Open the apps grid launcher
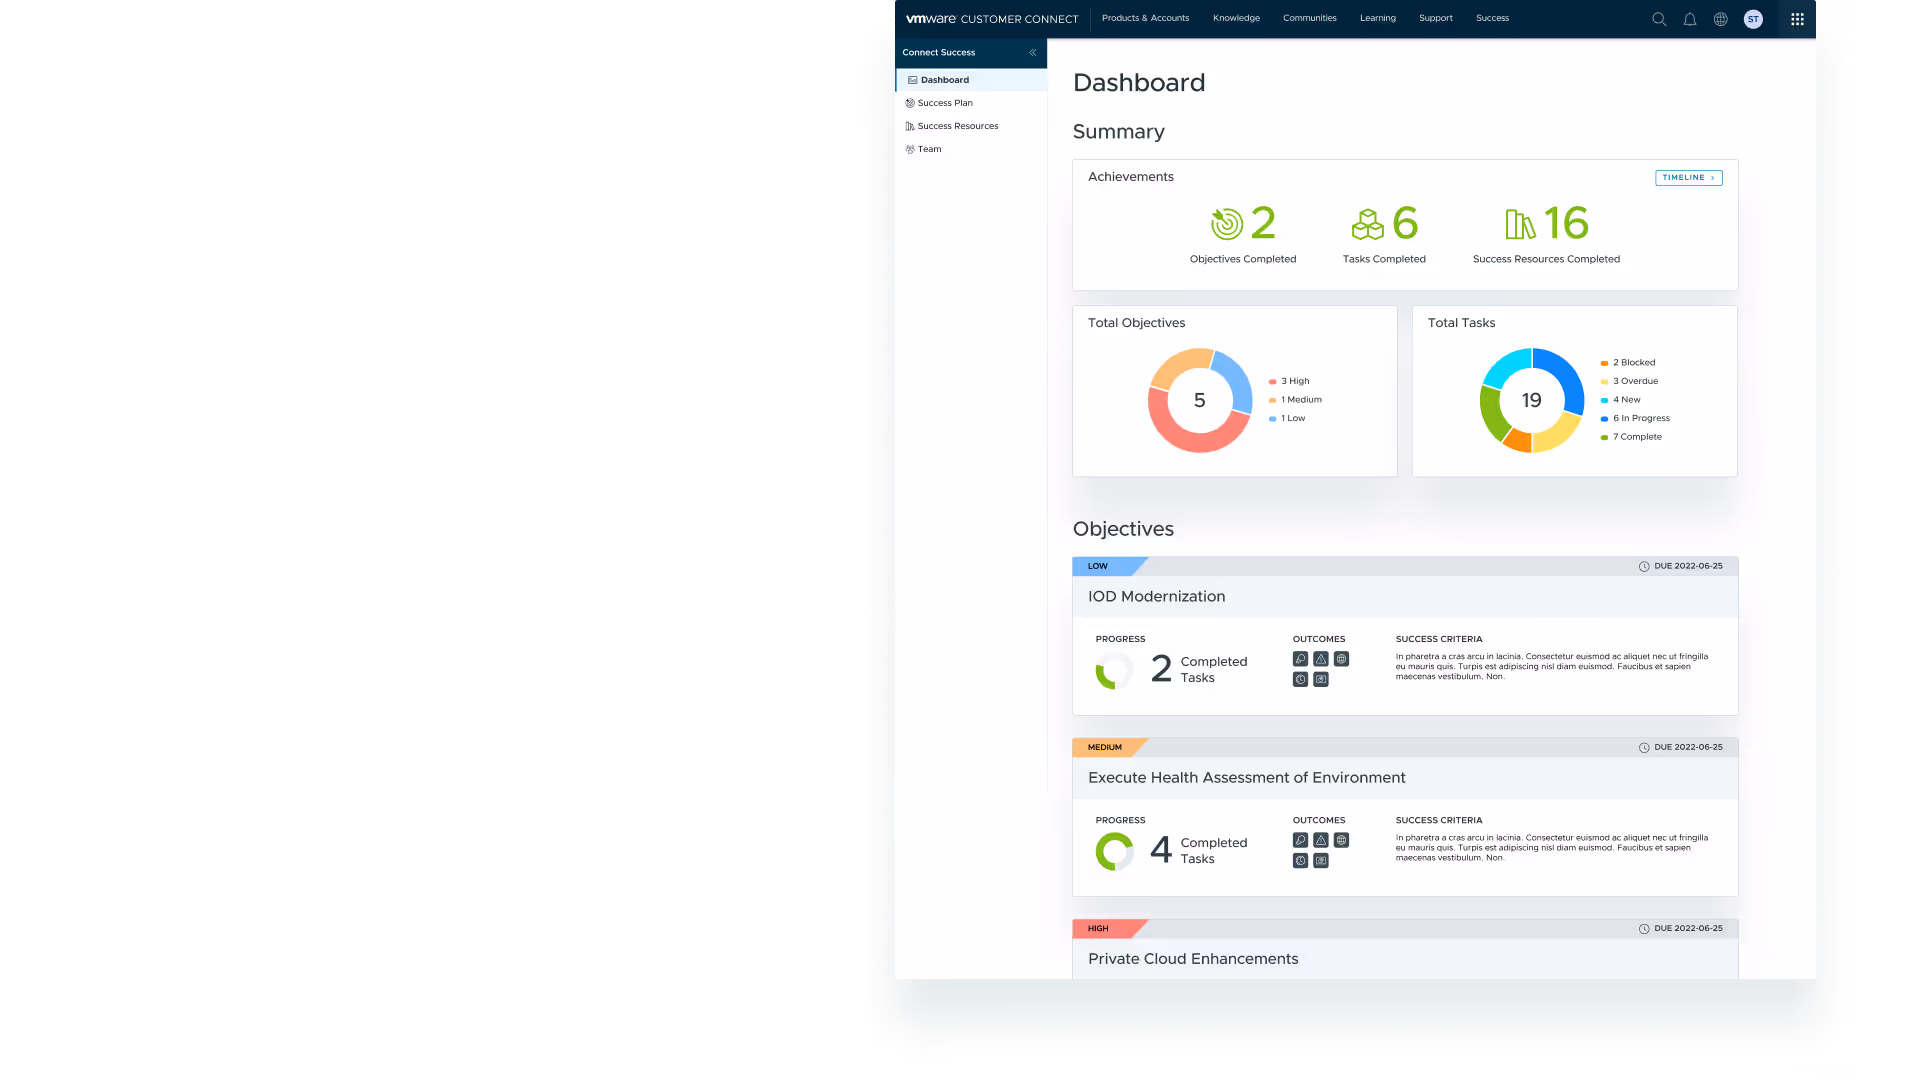The image size is (1920, 1080). click(x=1797, y=19)
